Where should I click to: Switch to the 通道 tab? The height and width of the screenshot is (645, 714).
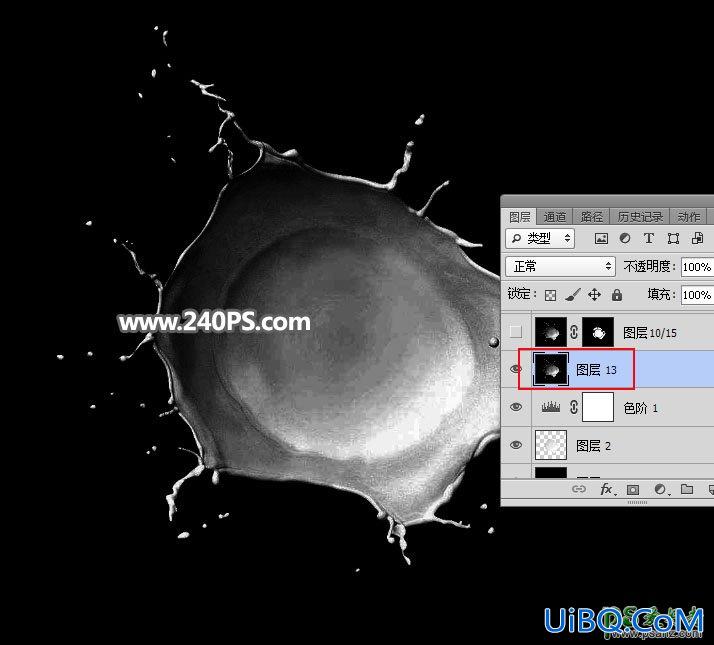coord(554,217)
